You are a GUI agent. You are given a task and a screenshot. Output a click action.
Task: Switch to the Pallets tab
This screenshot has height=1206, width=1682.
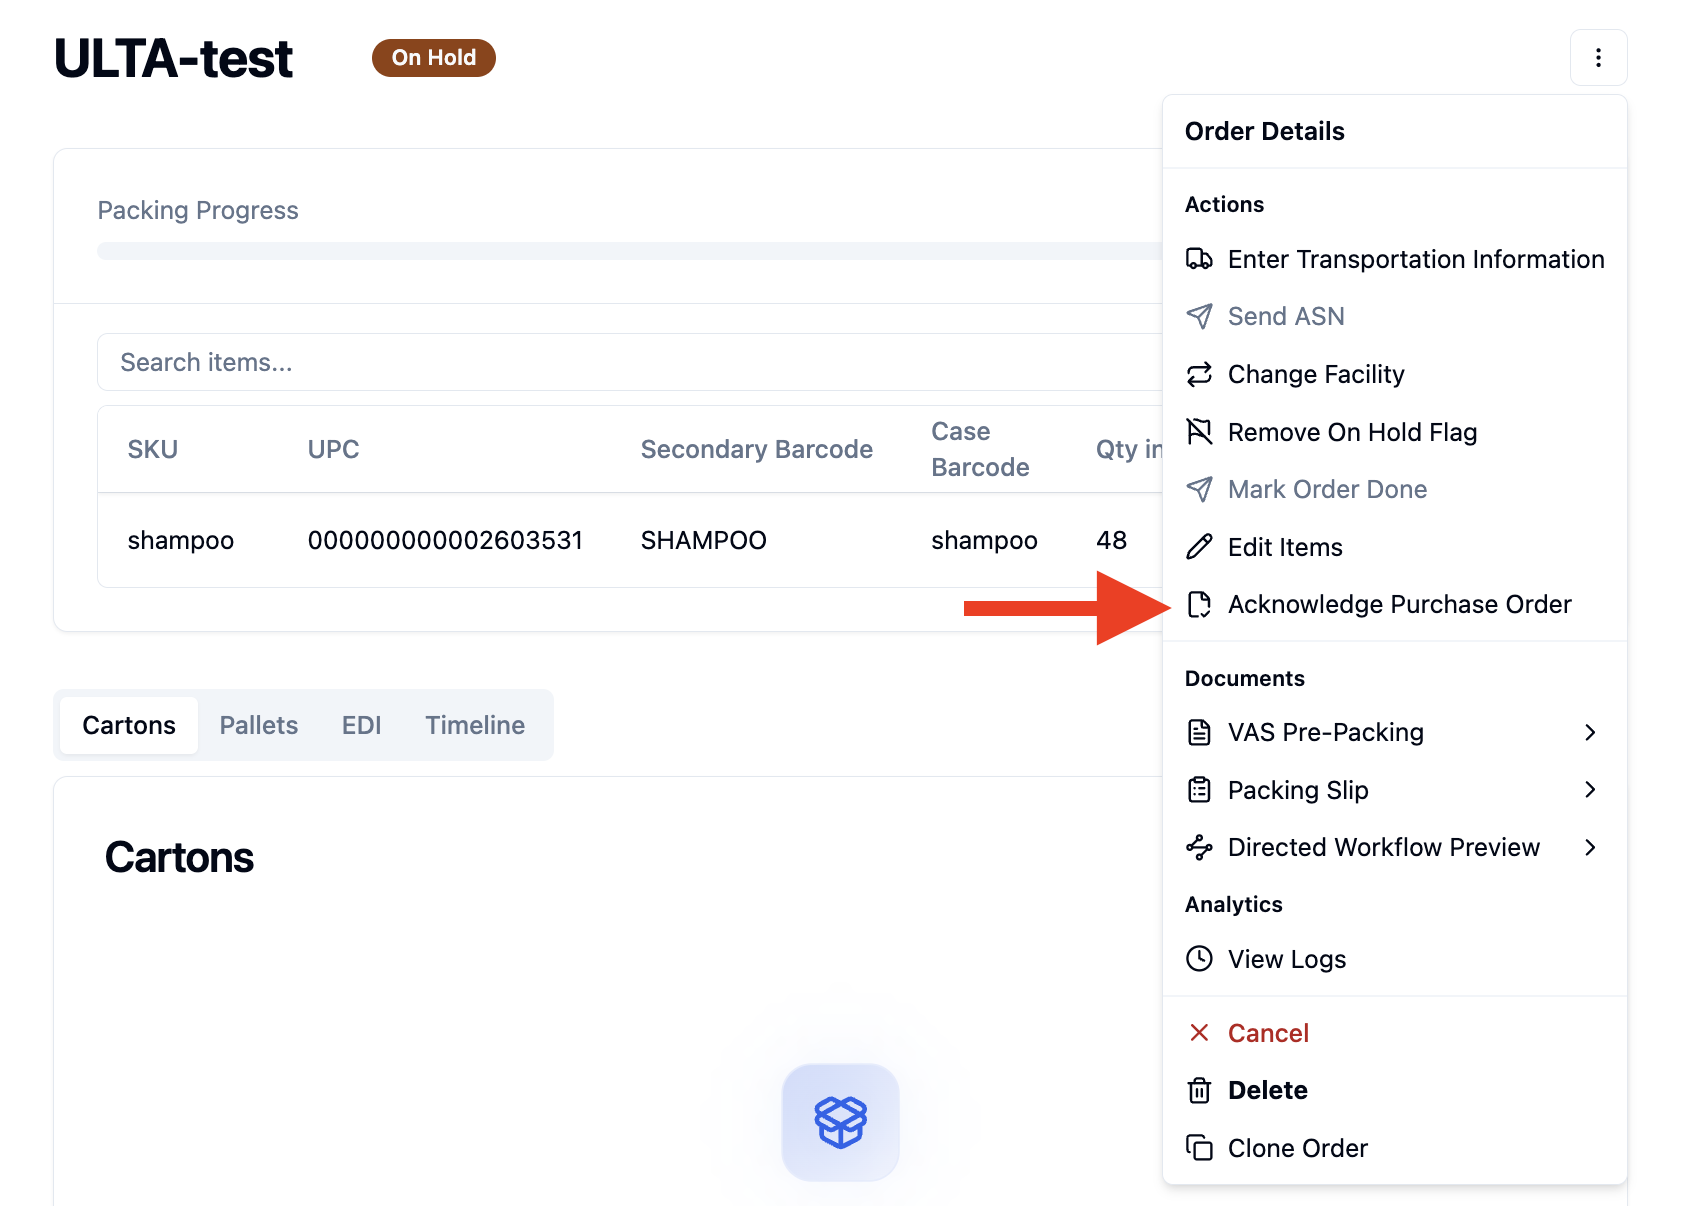point(259,725)
